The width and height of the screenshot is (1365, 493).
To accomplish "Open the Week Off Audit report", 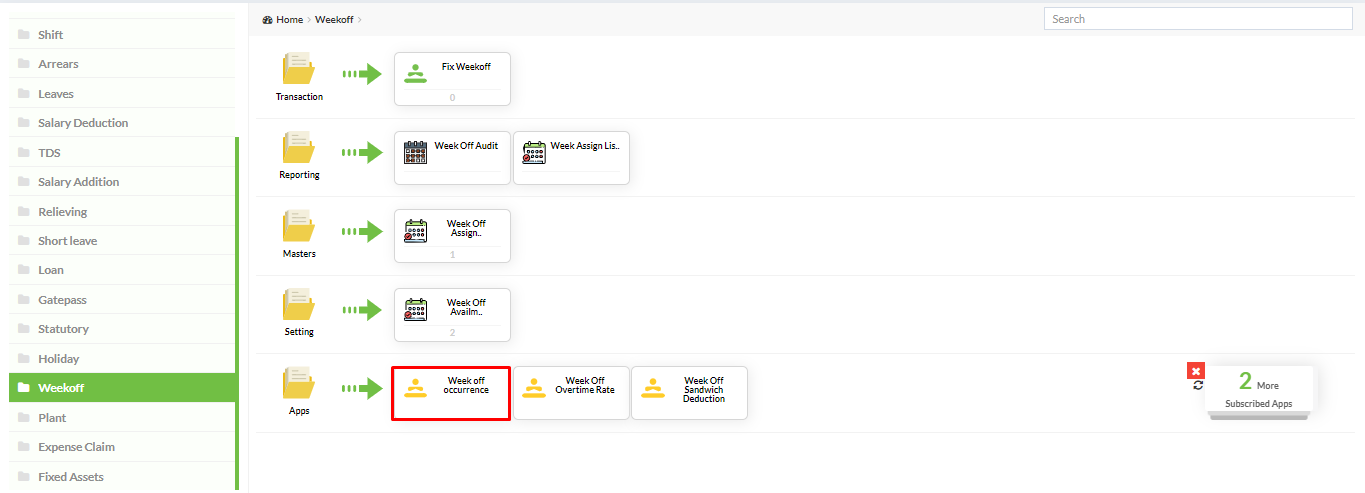I will (452, 158).
